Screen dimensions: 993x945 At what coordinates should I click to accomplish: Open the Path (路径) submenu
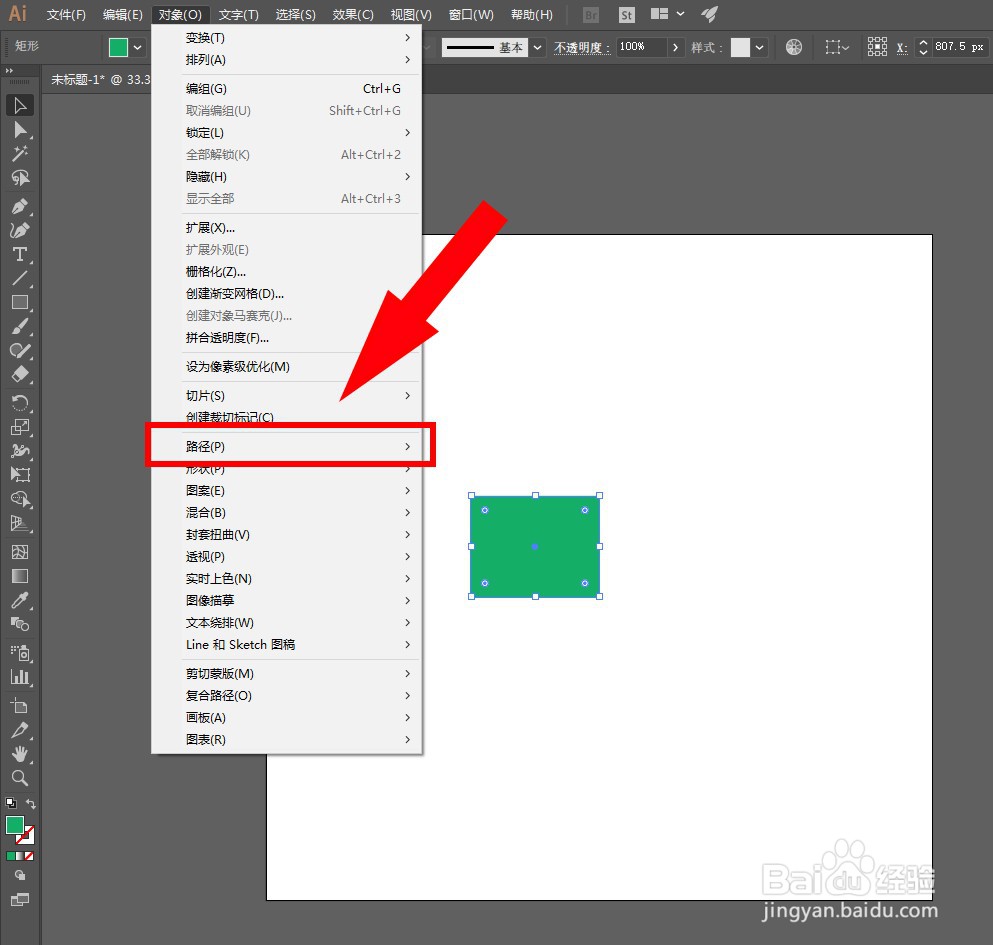[x=286, y=447]
